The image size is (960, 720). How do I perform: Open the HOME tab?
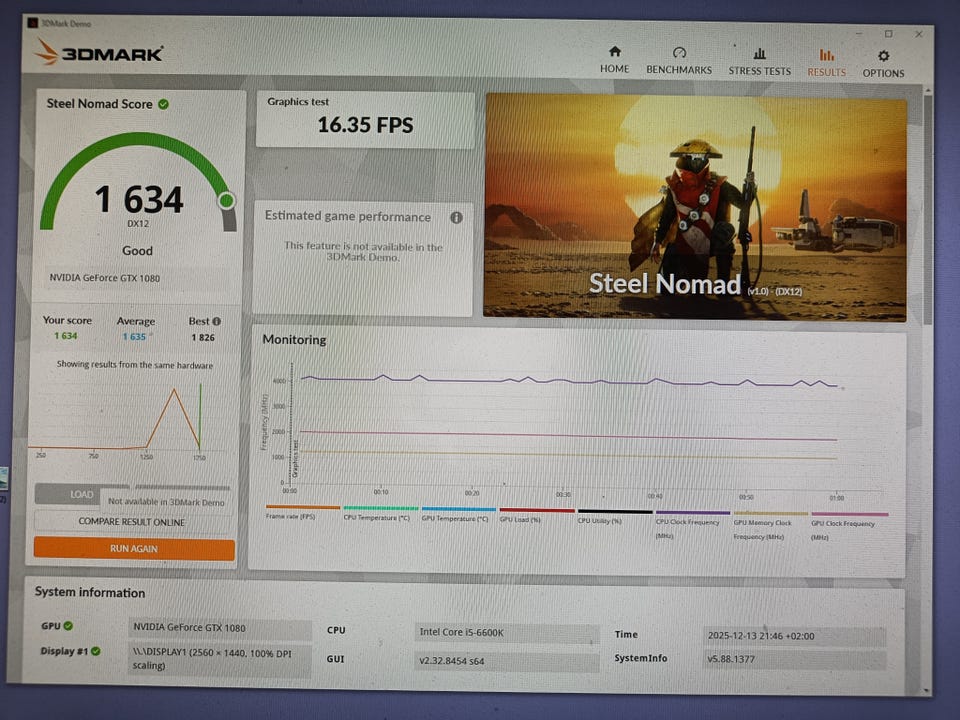pyautogui.click(x=614, y=59)
